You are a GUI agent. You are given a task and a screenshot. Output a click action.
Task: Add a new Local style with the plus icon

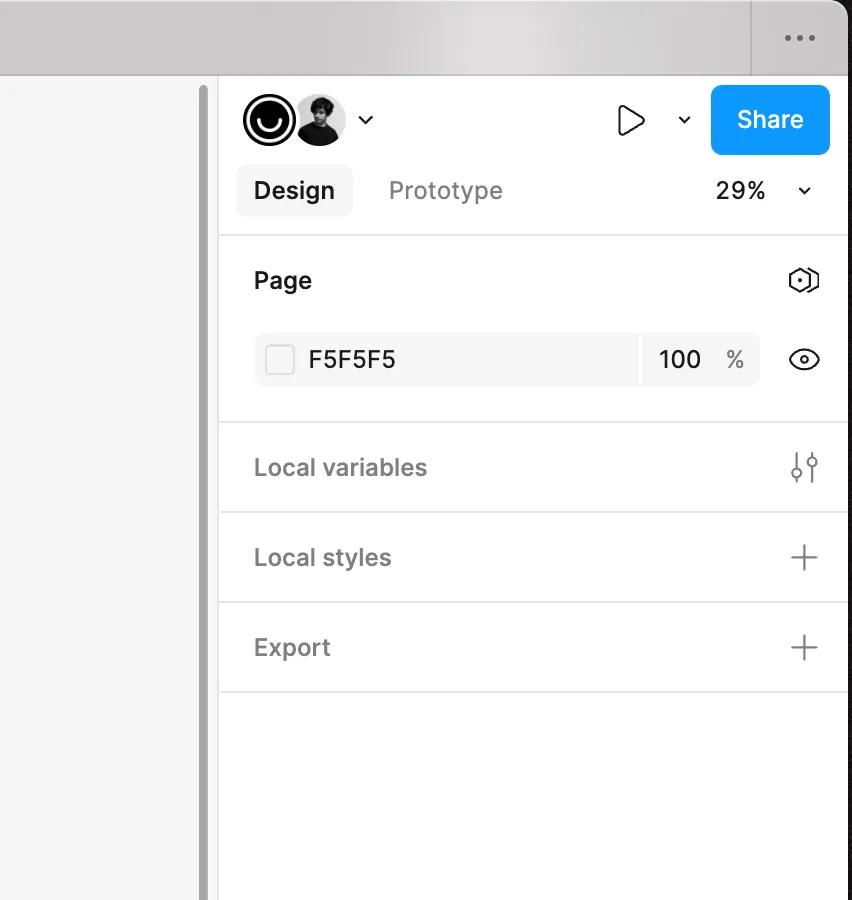coord(804,557)
